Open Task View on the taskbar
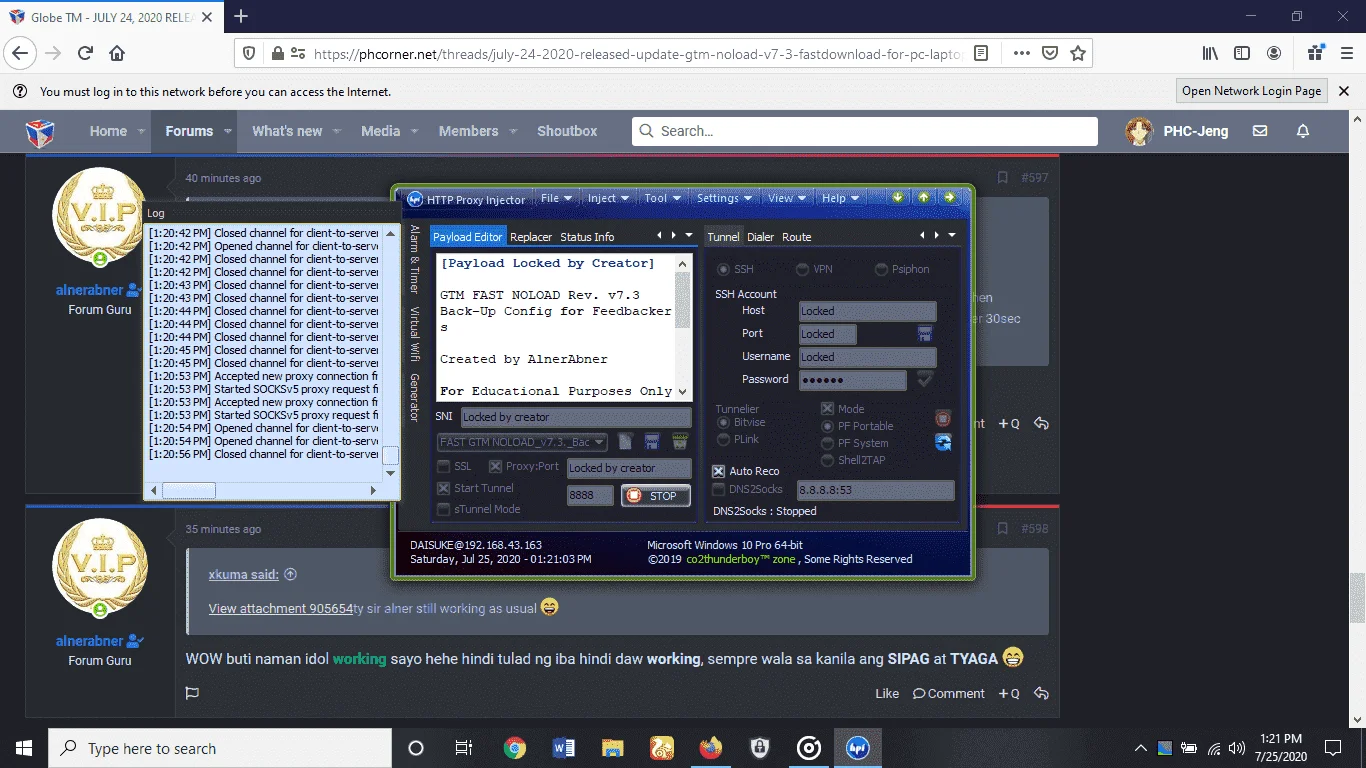Image resolution: width=1366 pixels, height=768 pixels. pyautogui.click(x=464, y=748)
